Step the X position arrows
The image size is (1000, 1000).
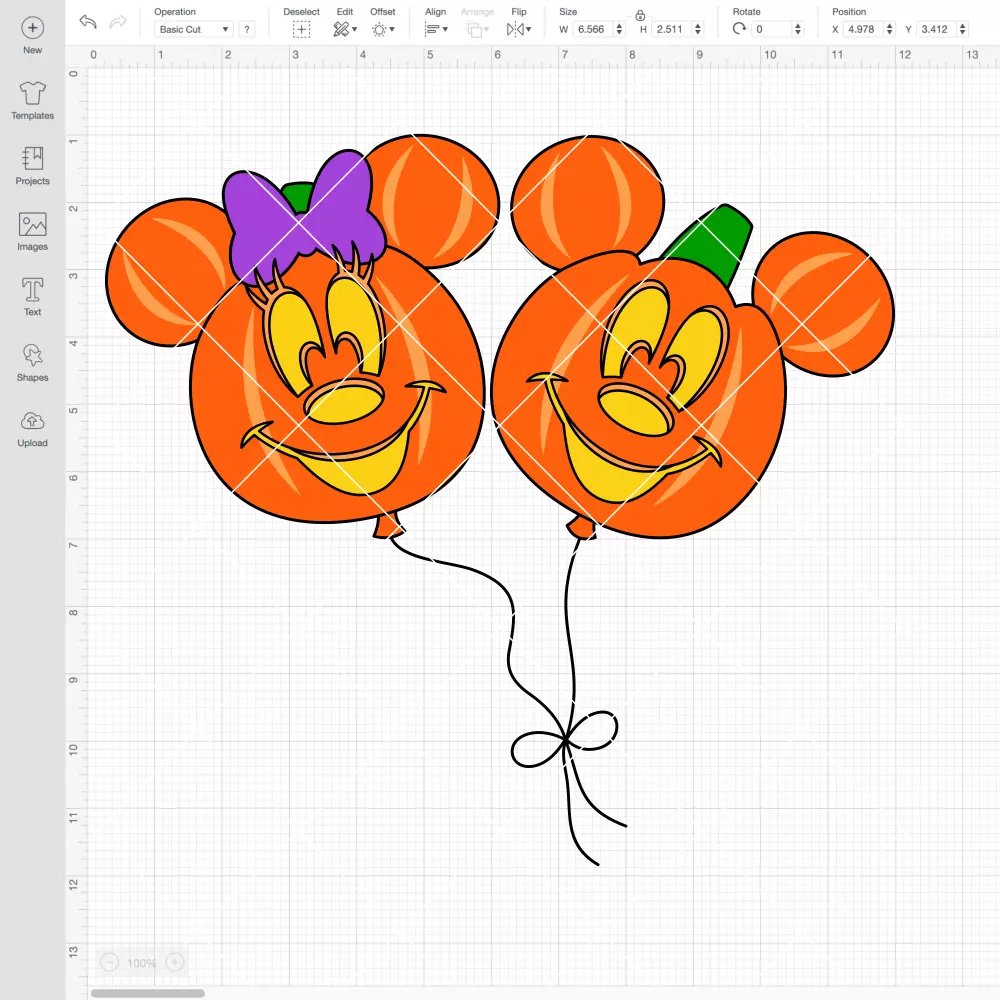point(890,29)
